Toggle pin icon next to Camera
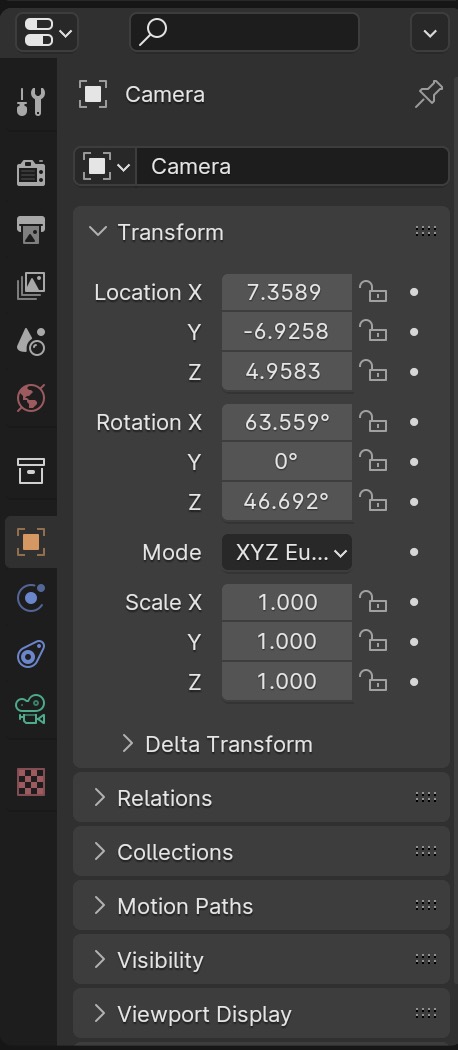This screenshot has width=458, height=1050. (429, 94)
